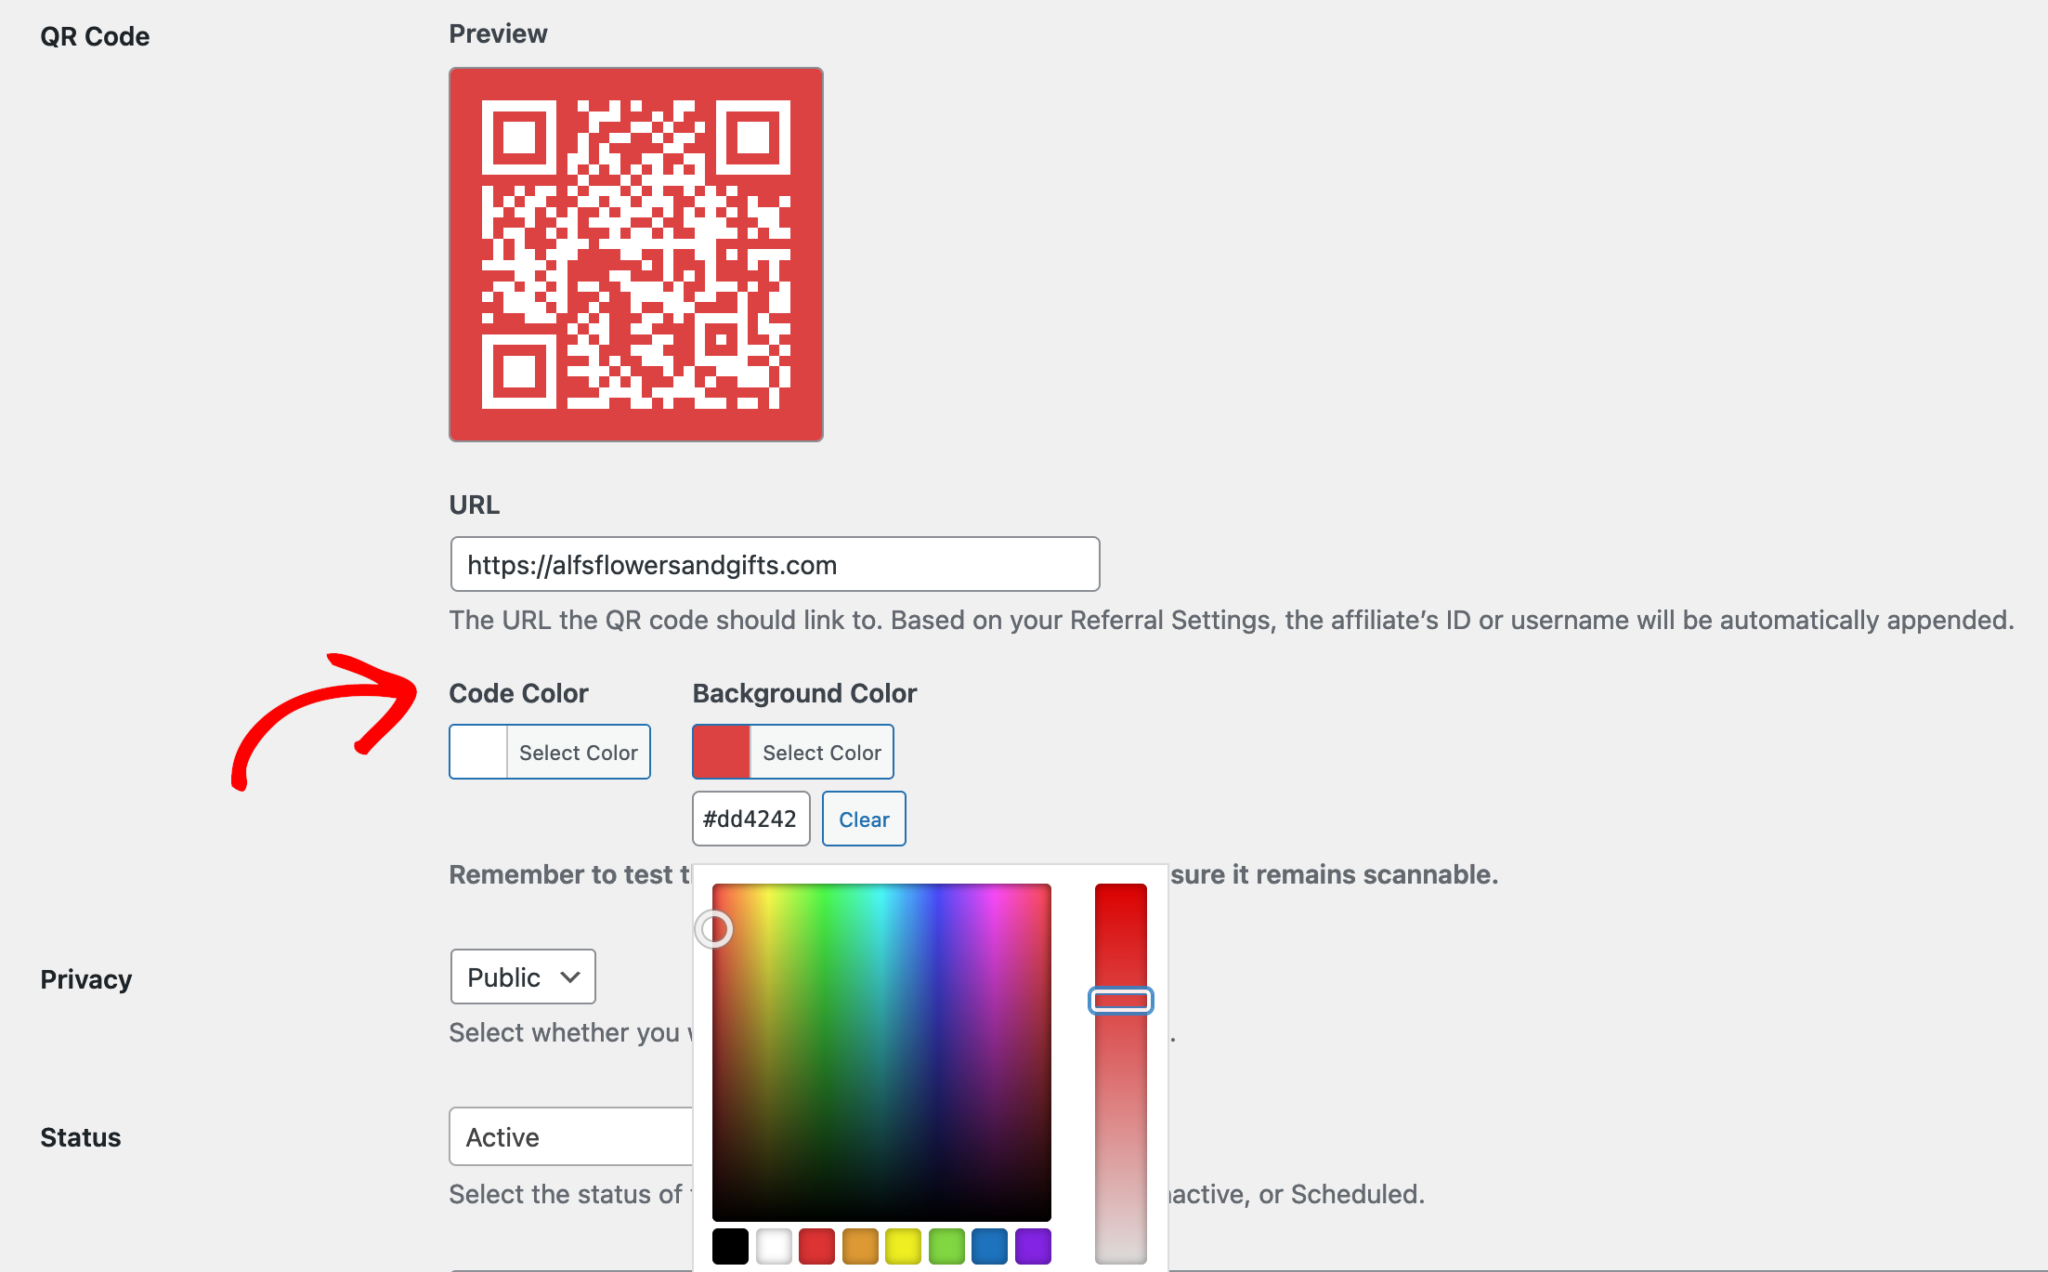The width and height of the screenshot is (2048, 1272).
Task: Click Select Color under Code Color
Action: click(x=577, y=753)
